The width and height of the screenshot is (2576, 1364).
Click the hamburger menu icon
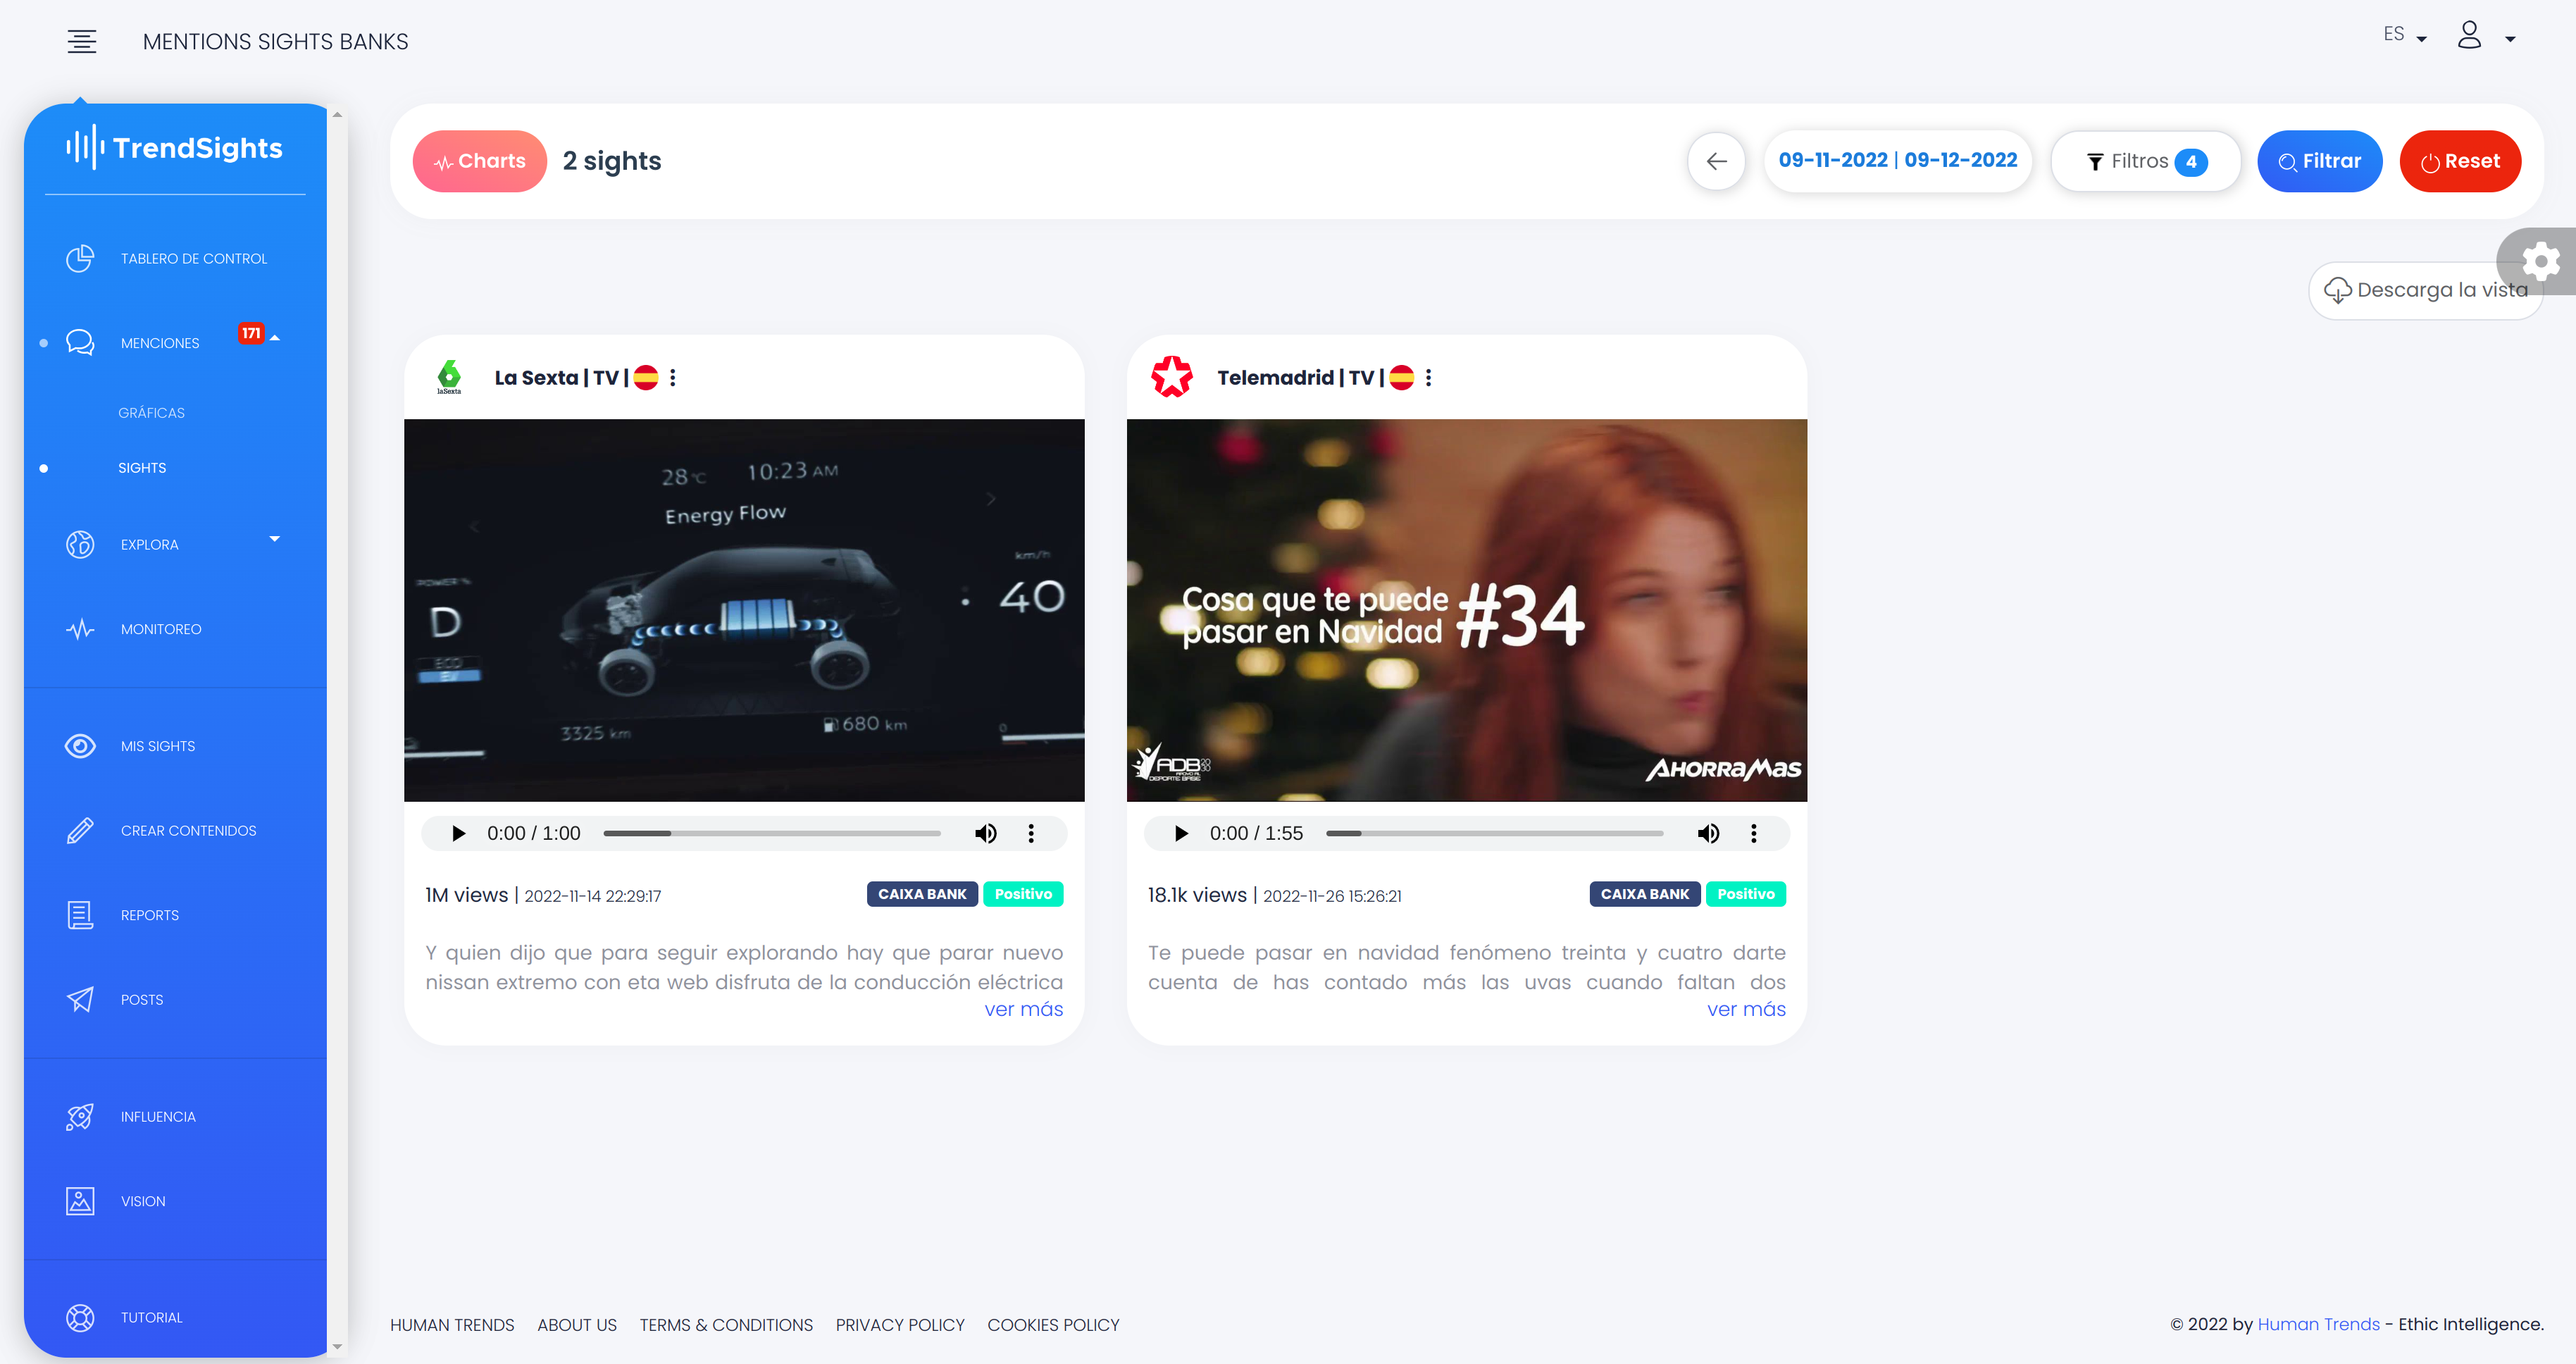[x=82, y=41]
